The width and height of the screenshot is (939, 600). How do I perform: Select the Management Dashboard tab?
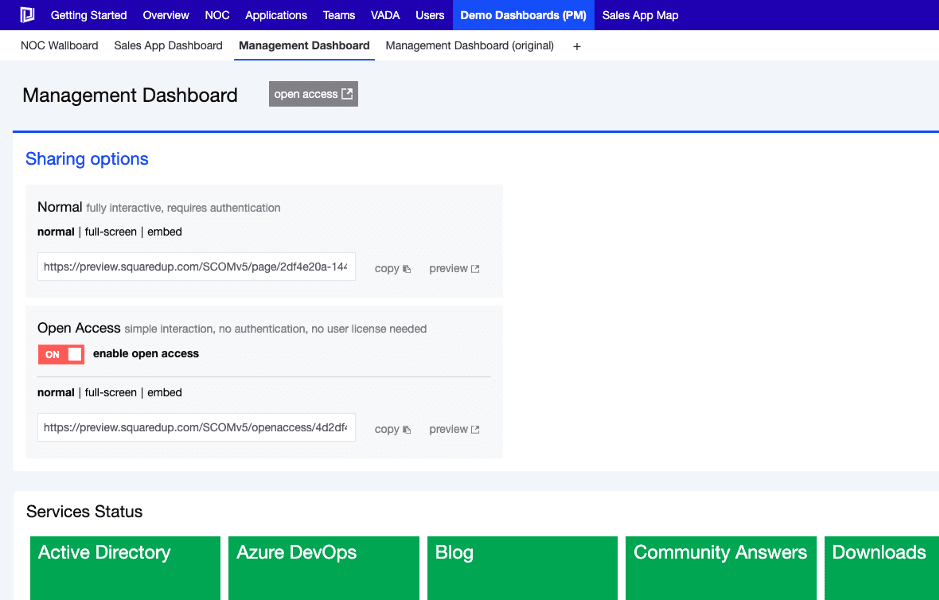click(x=304, y=46)
